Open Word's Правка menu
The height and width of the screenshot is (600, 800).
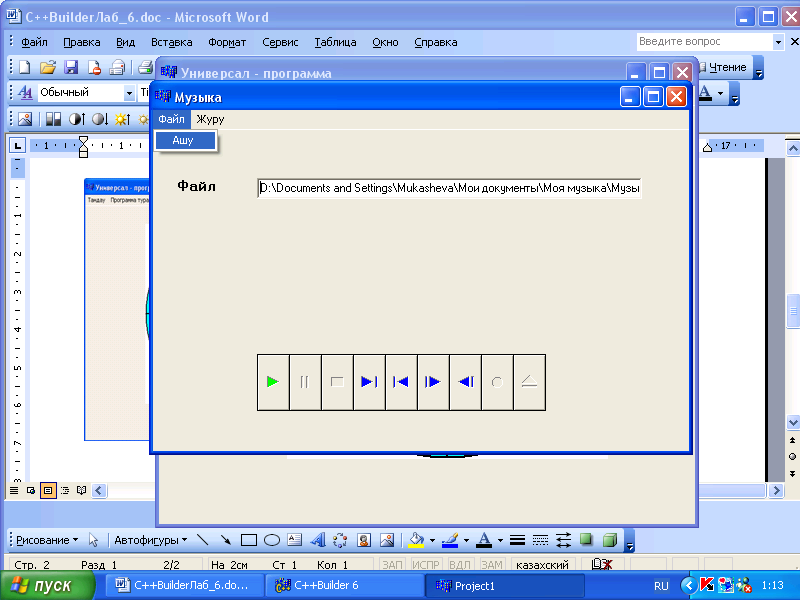82,42
